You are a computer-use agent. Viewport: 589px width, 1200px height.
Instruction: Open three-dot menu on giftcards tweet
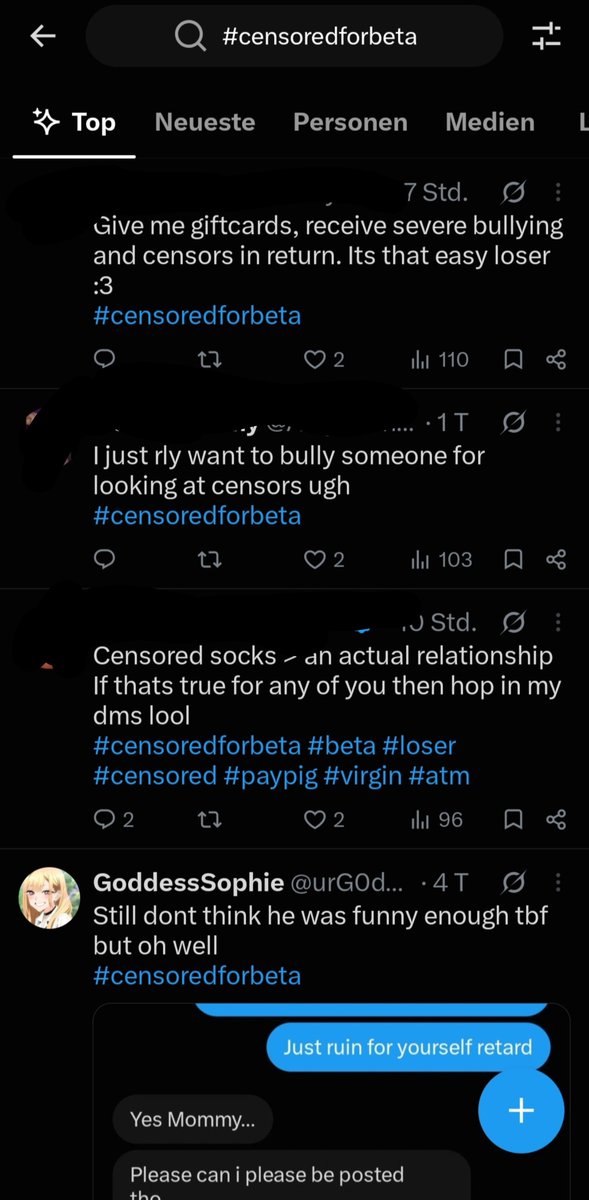tap(558, 191)
